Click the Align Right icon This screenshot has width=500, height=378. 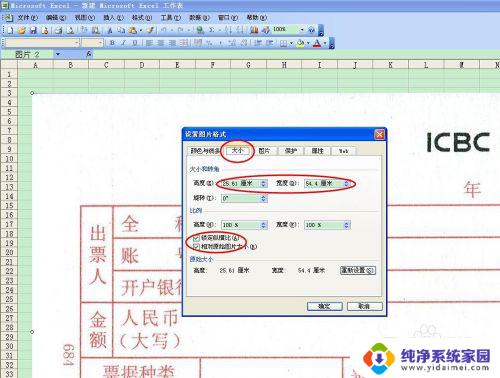(x=172, y=43)
